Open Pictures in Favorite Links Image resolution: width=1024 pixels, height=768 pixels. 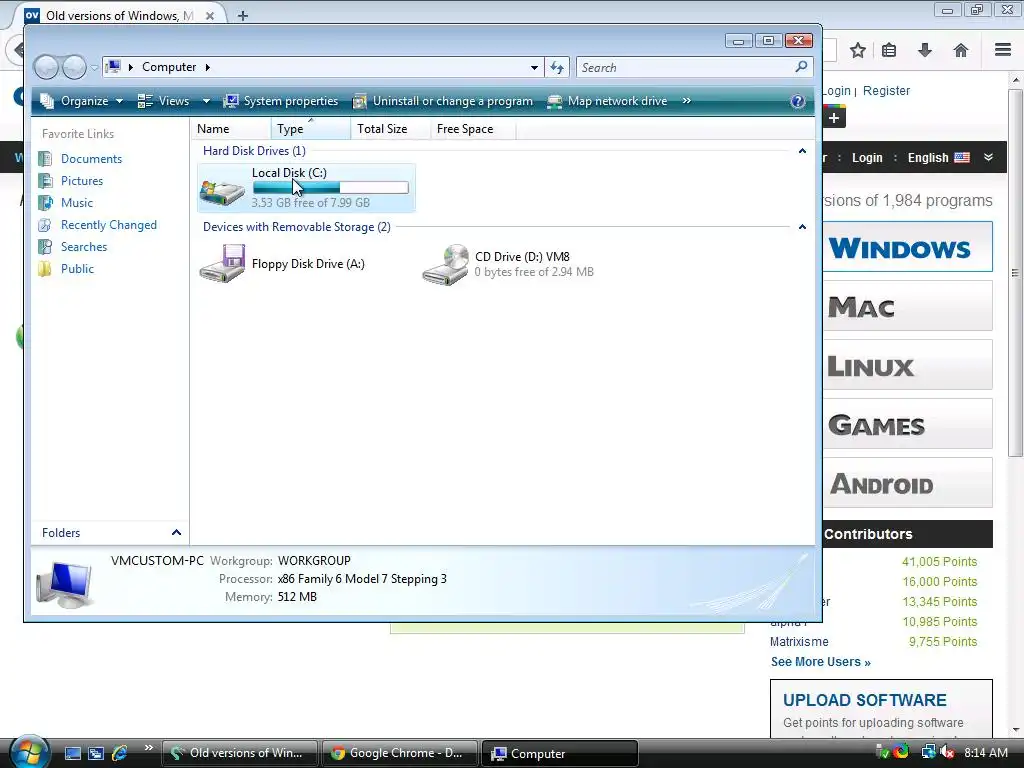click(82, 181)
